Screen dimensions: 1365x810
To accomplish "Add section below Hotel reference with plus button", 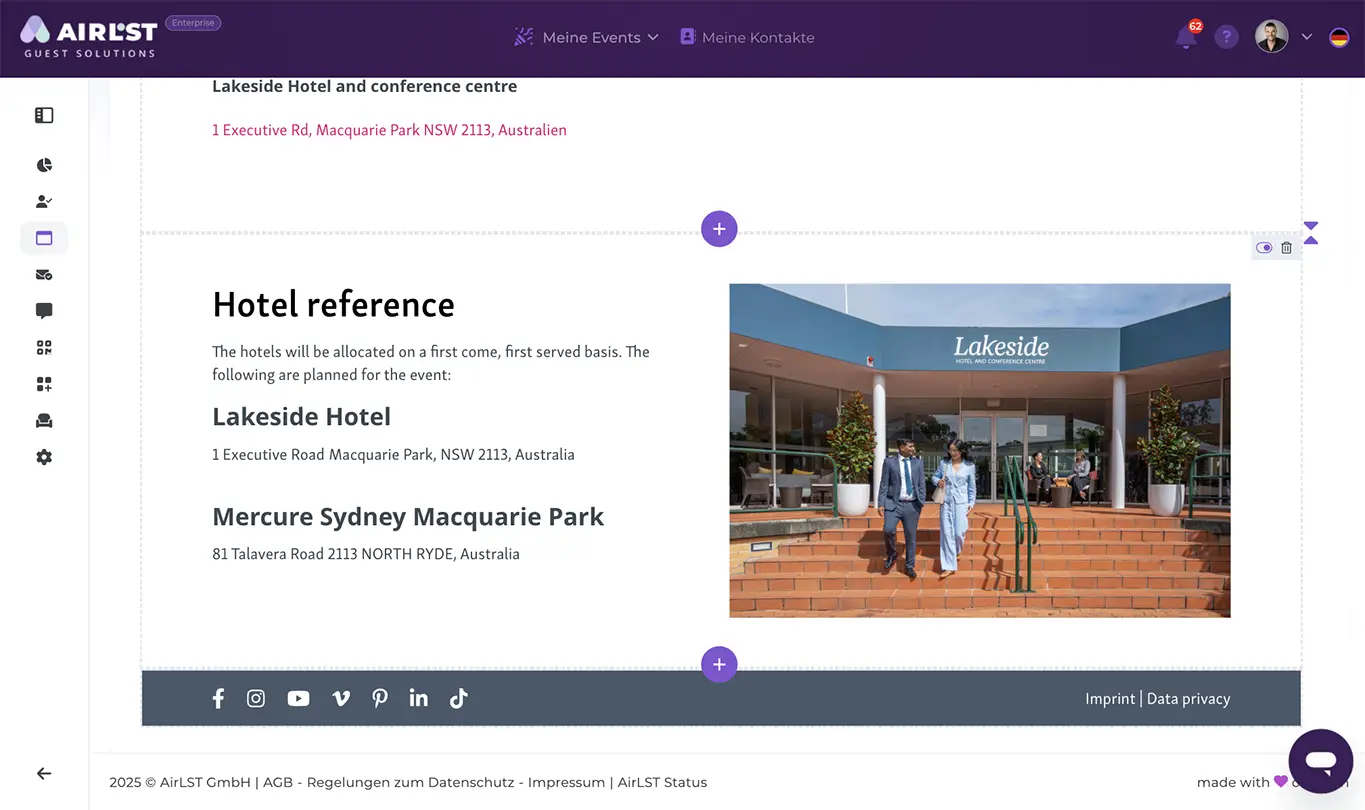I will [x=719, y=664].
